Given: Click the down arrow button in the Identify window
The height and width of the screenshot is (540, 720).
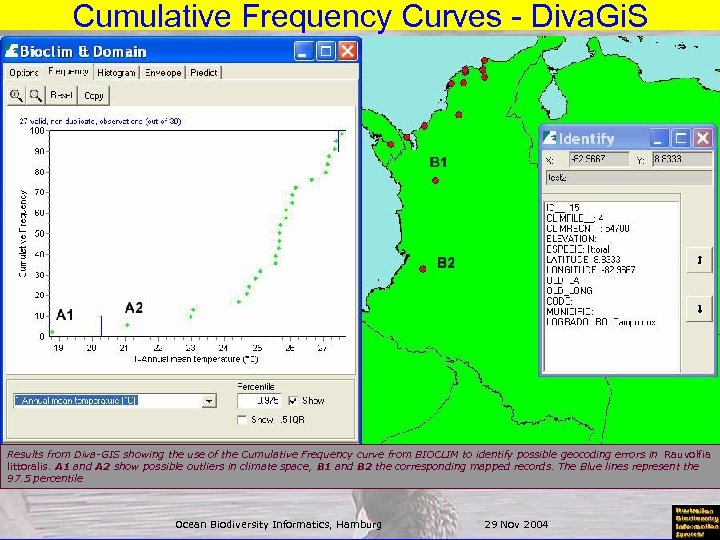Looking at the screenshot, I should click(x=699, y=309).
